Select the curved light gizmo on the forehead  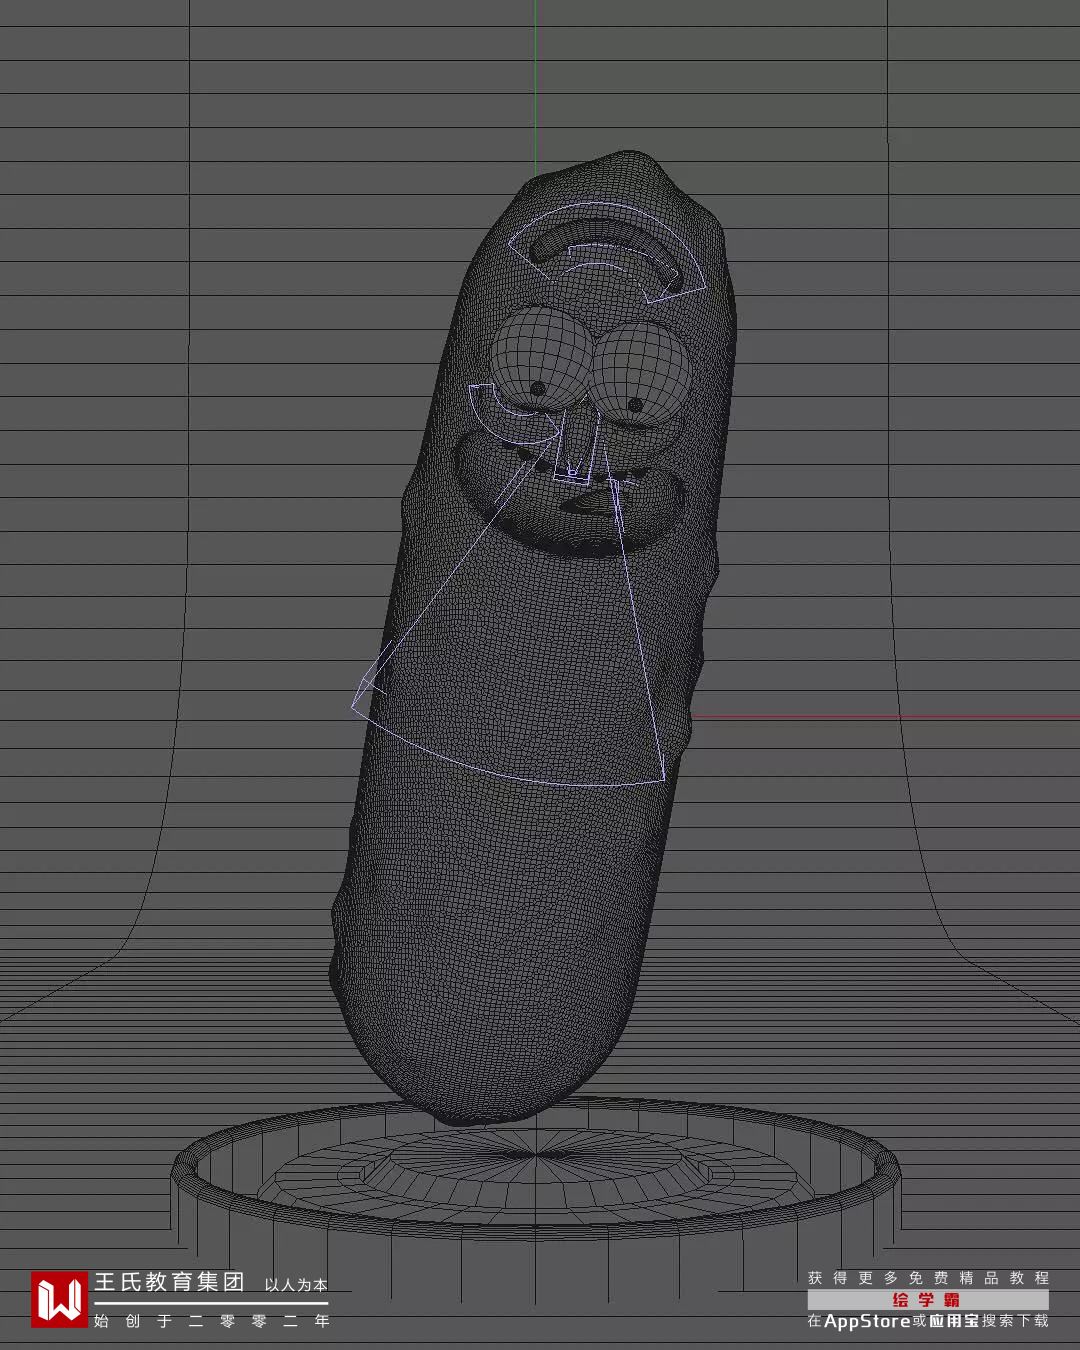click(608, 250)
